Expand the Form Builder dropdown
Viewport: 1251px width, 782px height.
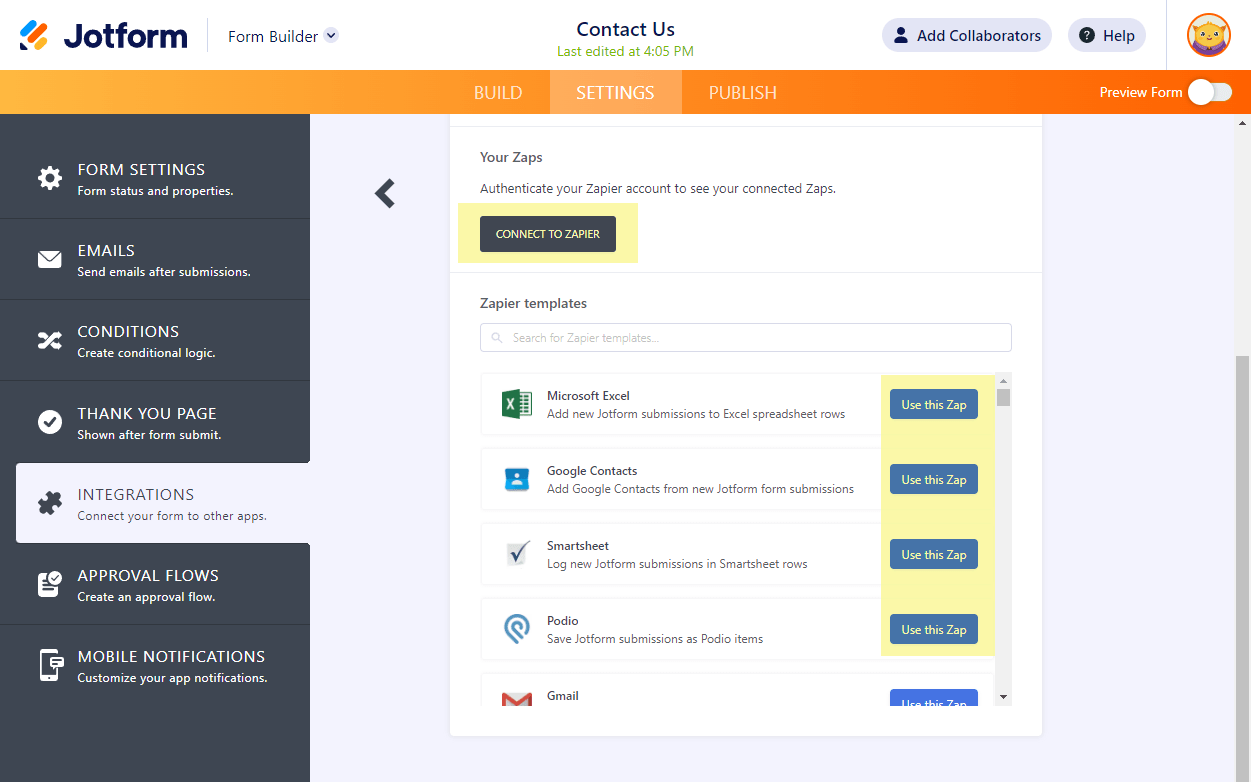pyautogui.click(x=331, y=36)
